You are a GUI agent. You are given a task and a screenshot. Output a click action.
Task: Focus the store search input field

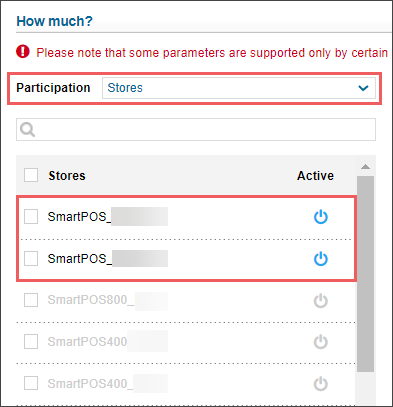196,129
